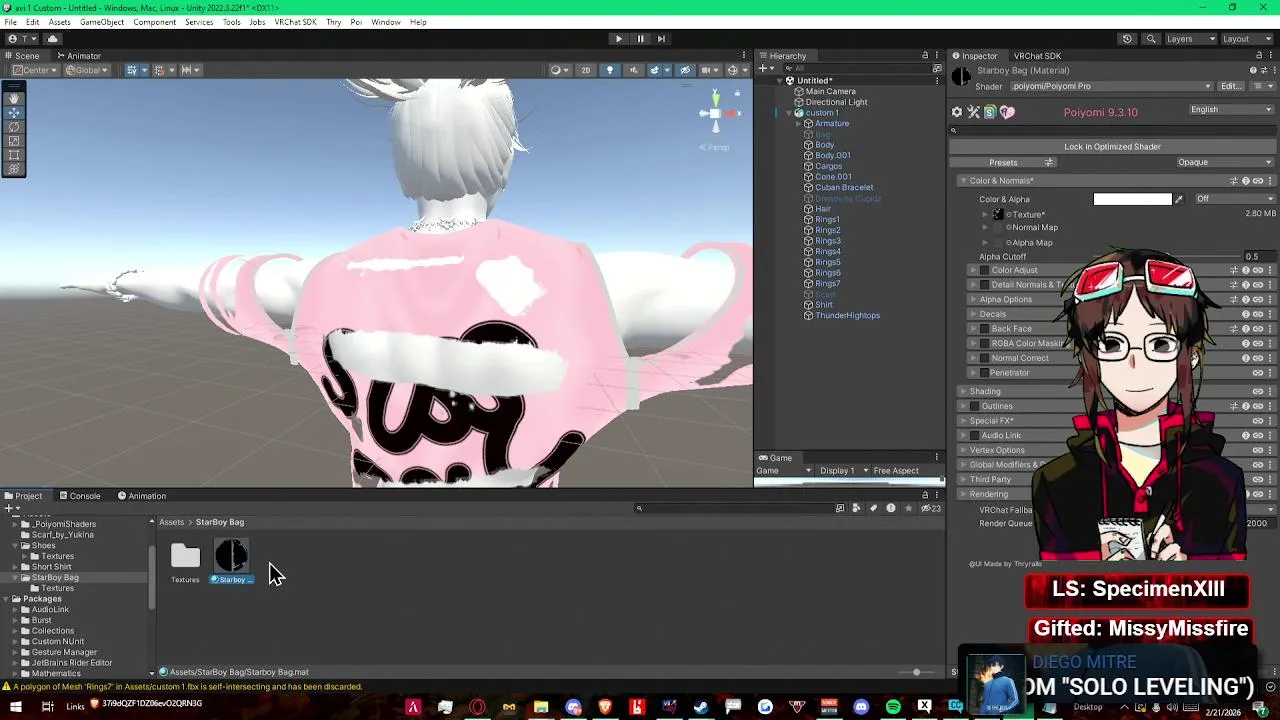Toggle Scene grid visibility
Viewport: 1280px width, 720px height.
131,70
